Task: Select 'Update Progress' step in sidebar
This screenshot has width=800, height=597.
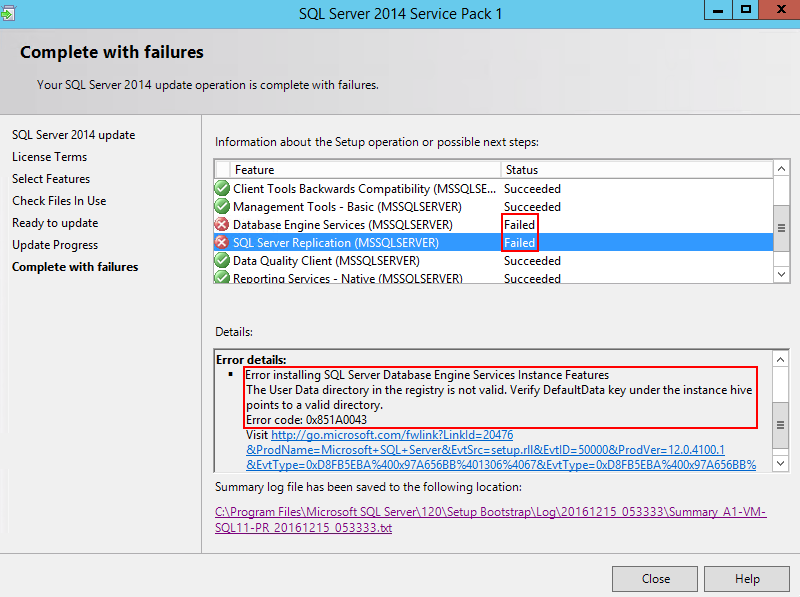Action: pyautogui.click(x=55, y=245)
